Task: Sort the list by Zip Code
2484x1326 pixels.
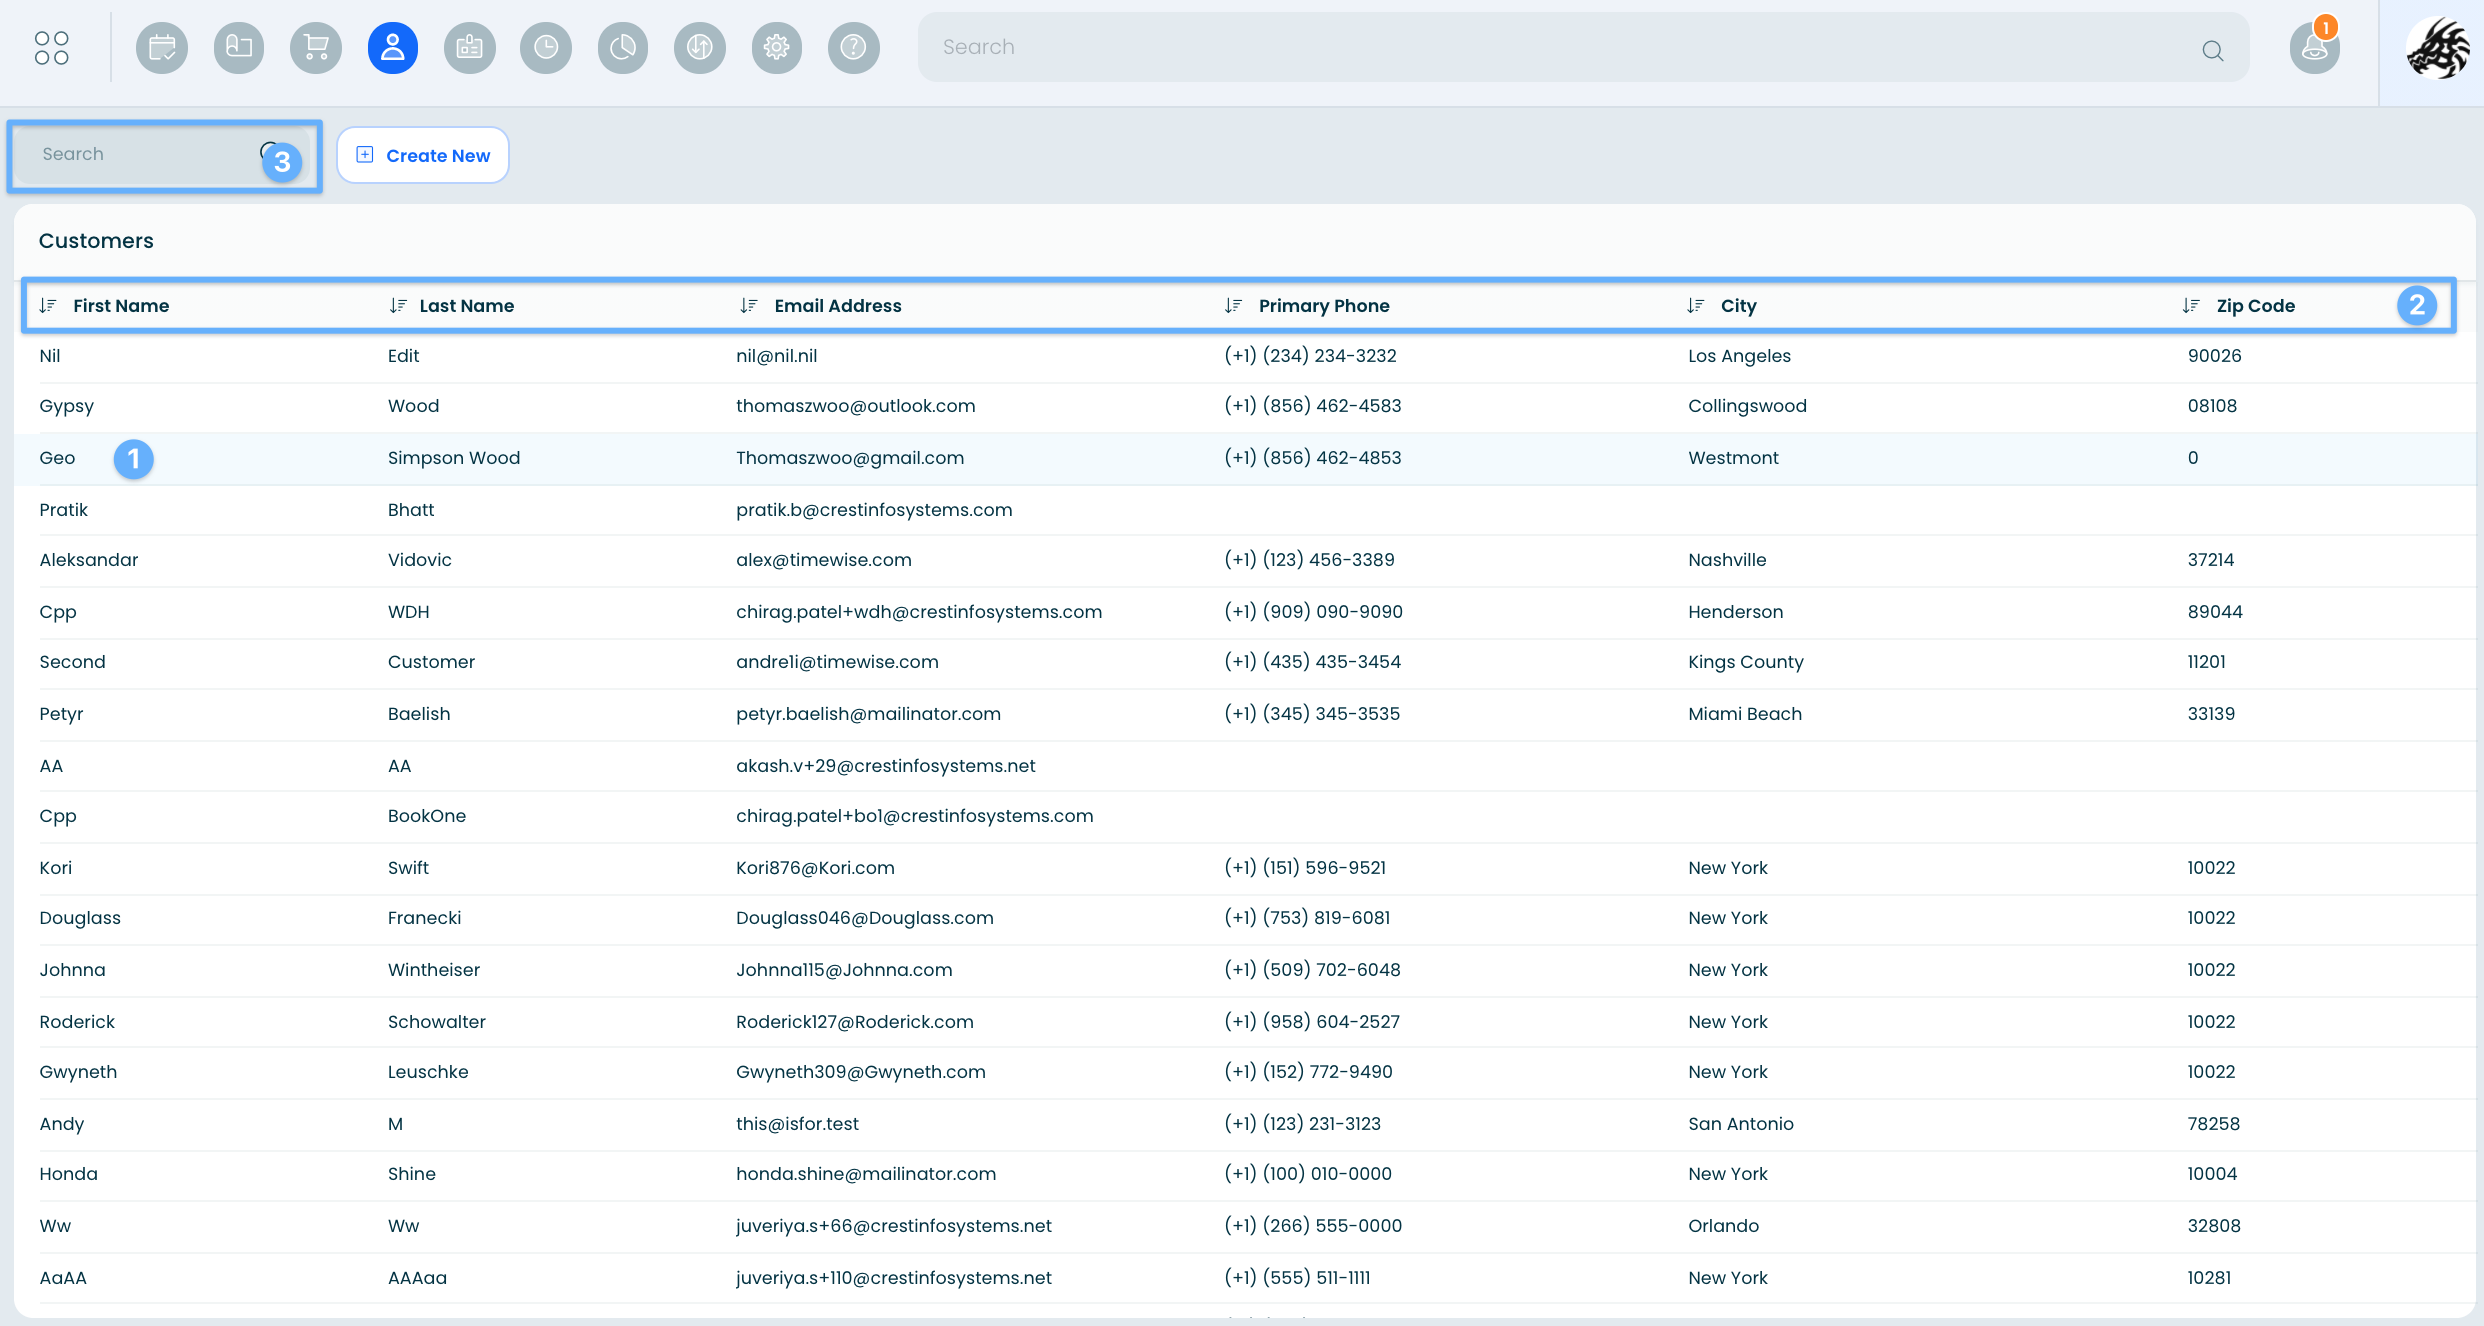Action: coord(2255,306)
